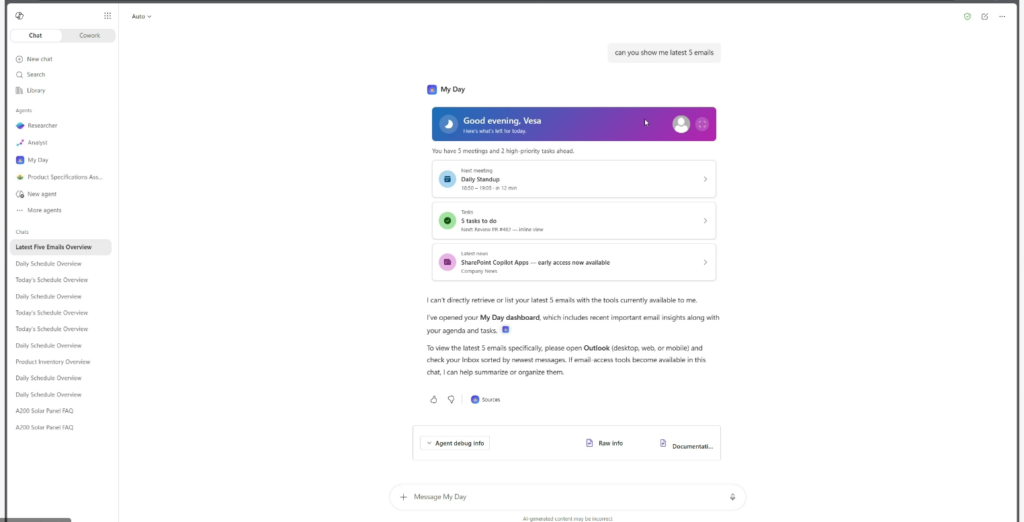Click the thumbs up feedback icon
Image resolution: width=1024 pixels, height=522 pixels.
point(434,399)
